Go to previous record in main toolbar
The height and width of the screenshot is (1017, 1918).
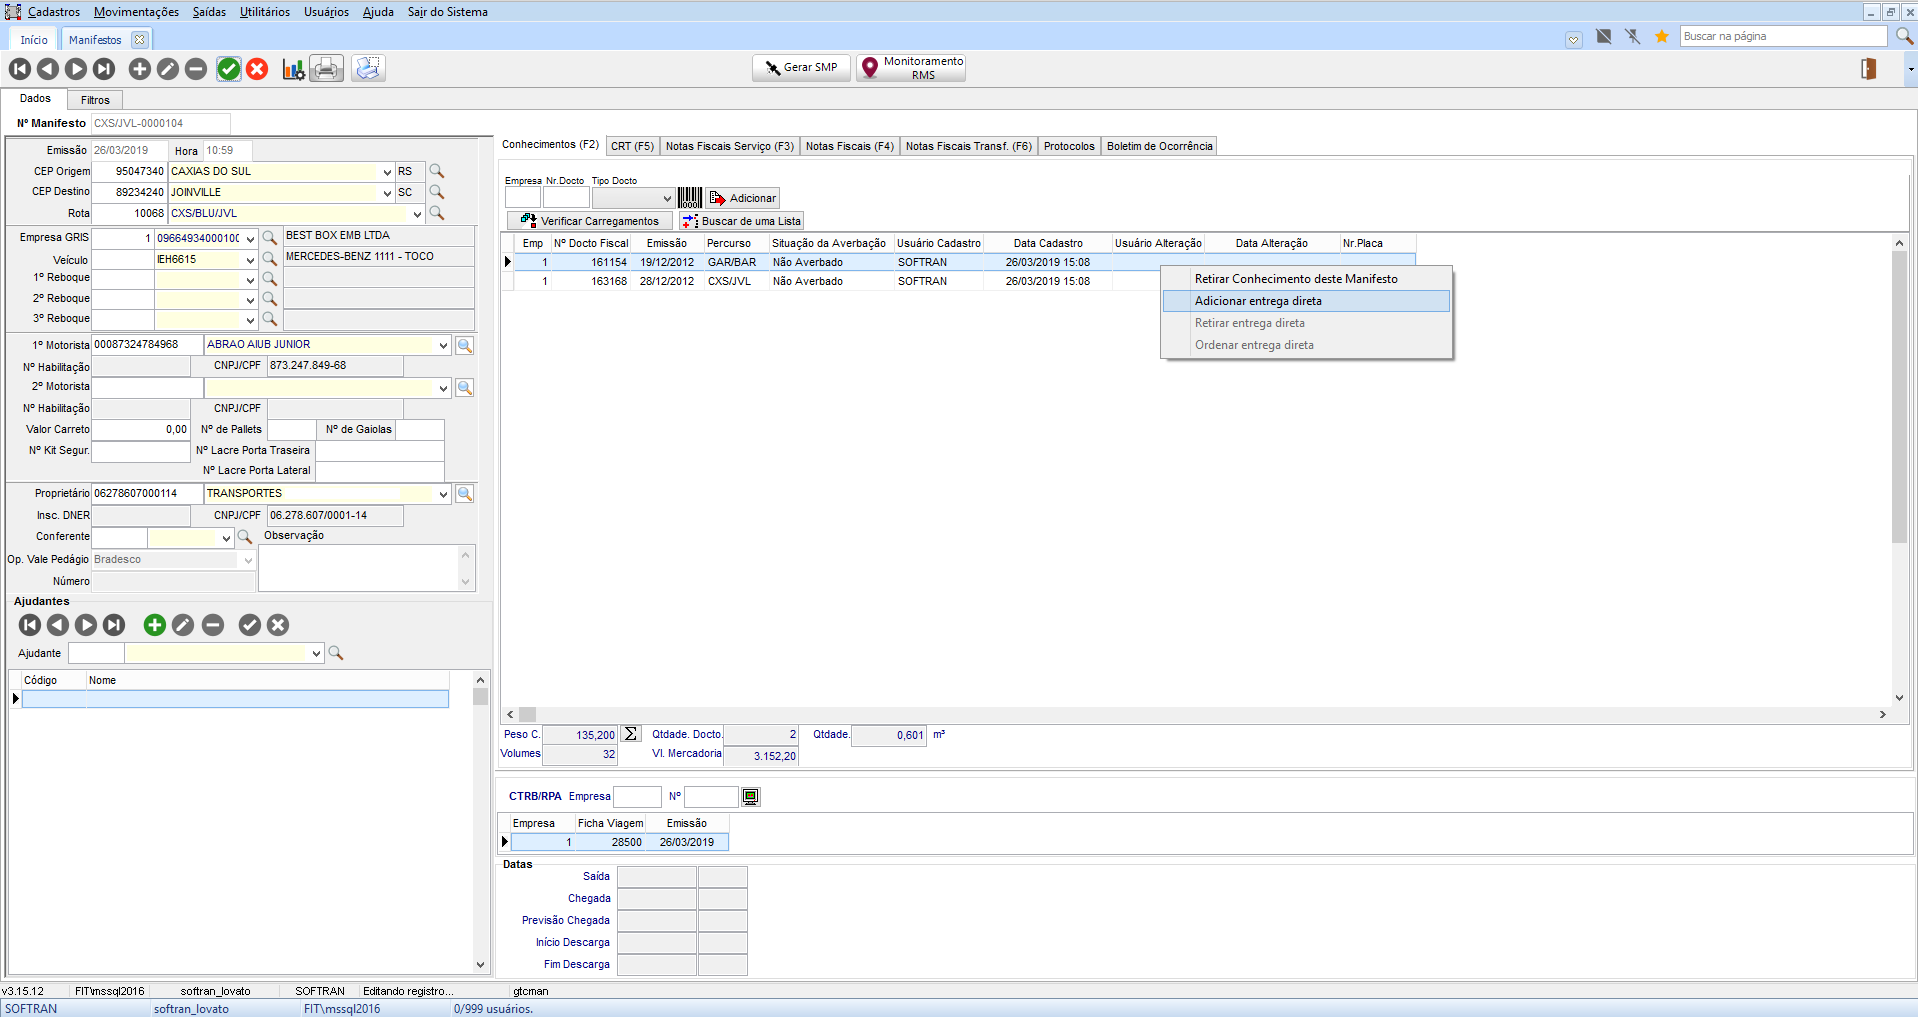coord(48,69)
